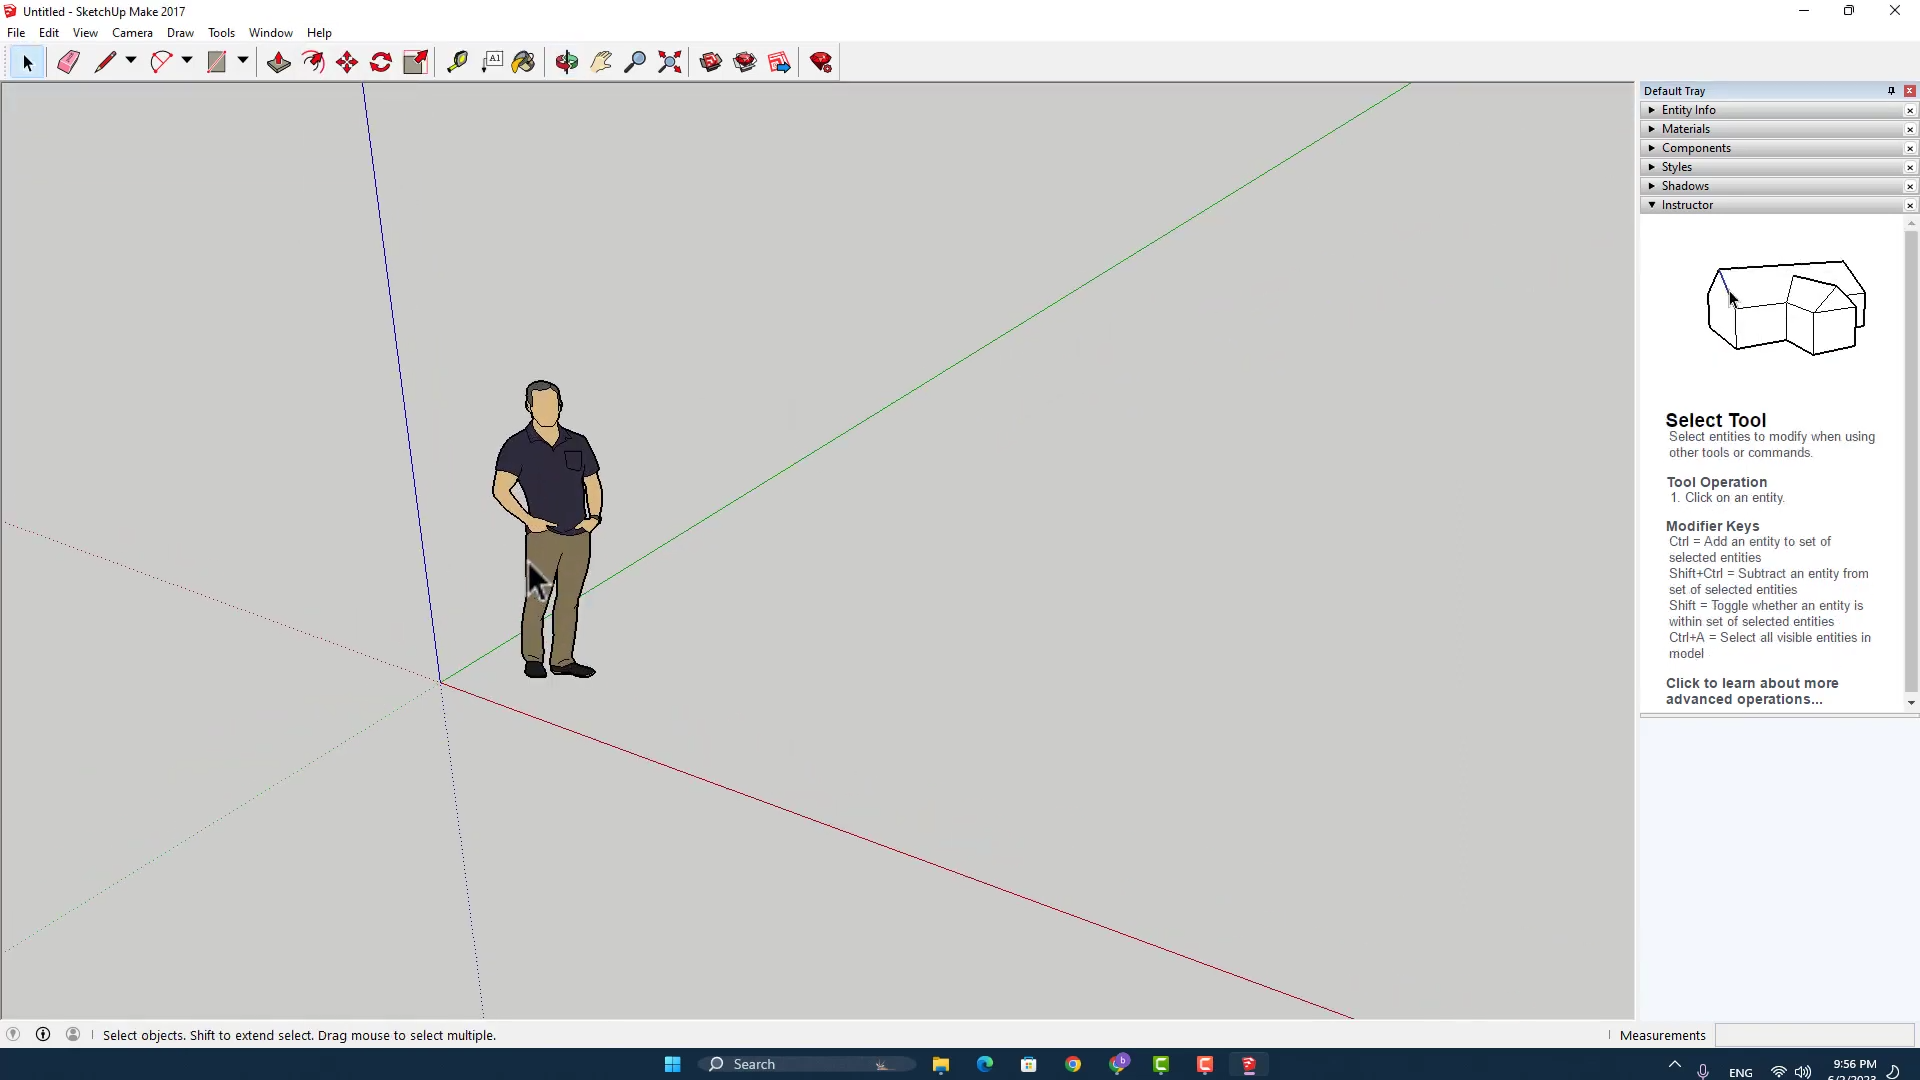The height and width of the screenshot is (1080, 1920).
Task: Open the arc tool dropdown arrow
Action: click(187, 61)
